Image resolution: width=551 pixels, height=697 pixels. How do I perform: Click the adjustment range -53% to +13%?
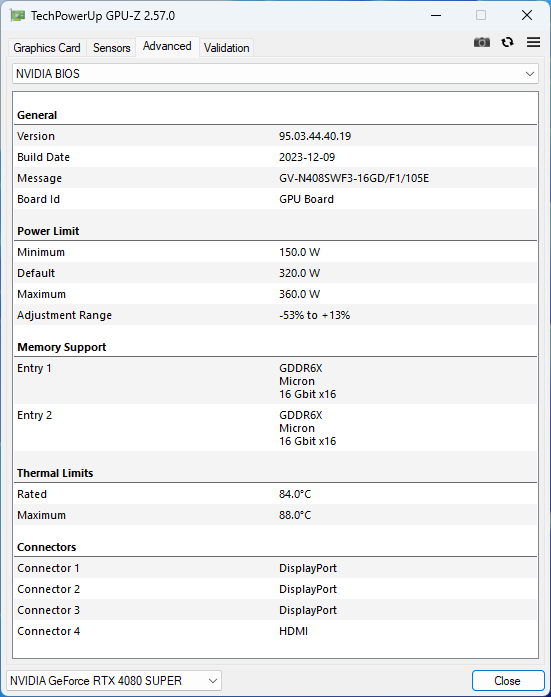point(315,315)
